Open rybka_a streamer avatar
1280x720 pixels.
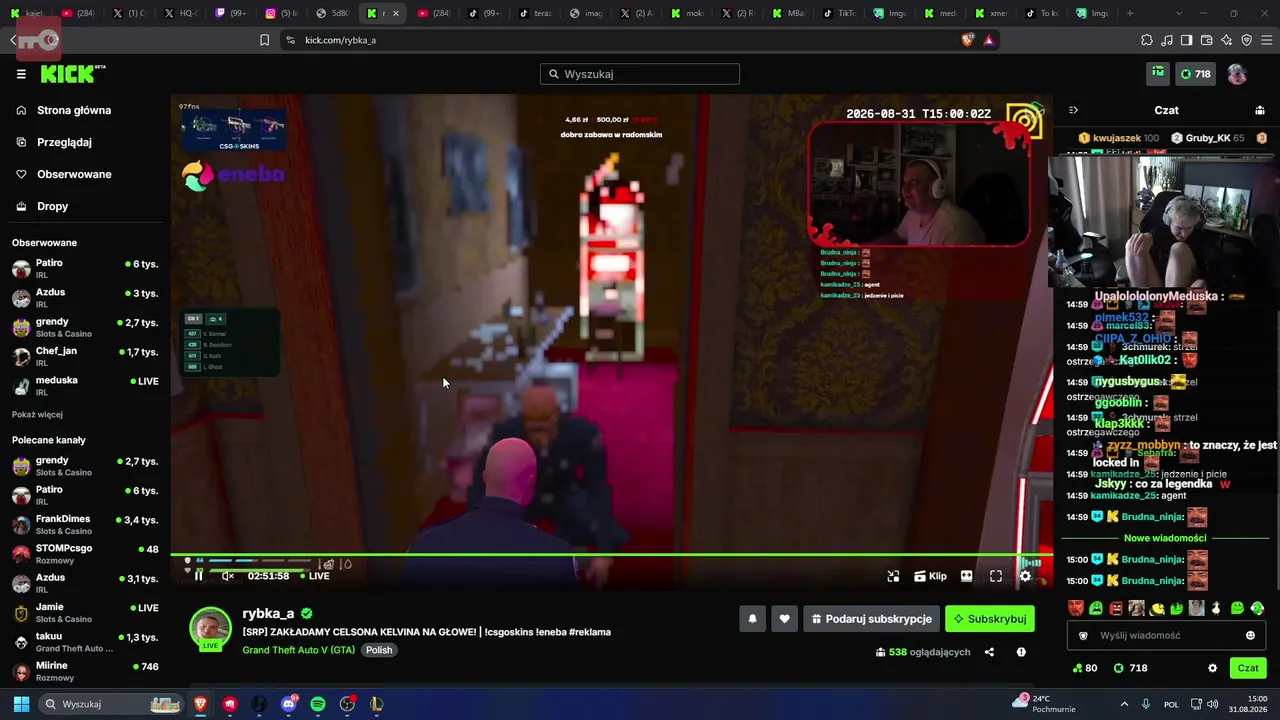coord(210,628)
